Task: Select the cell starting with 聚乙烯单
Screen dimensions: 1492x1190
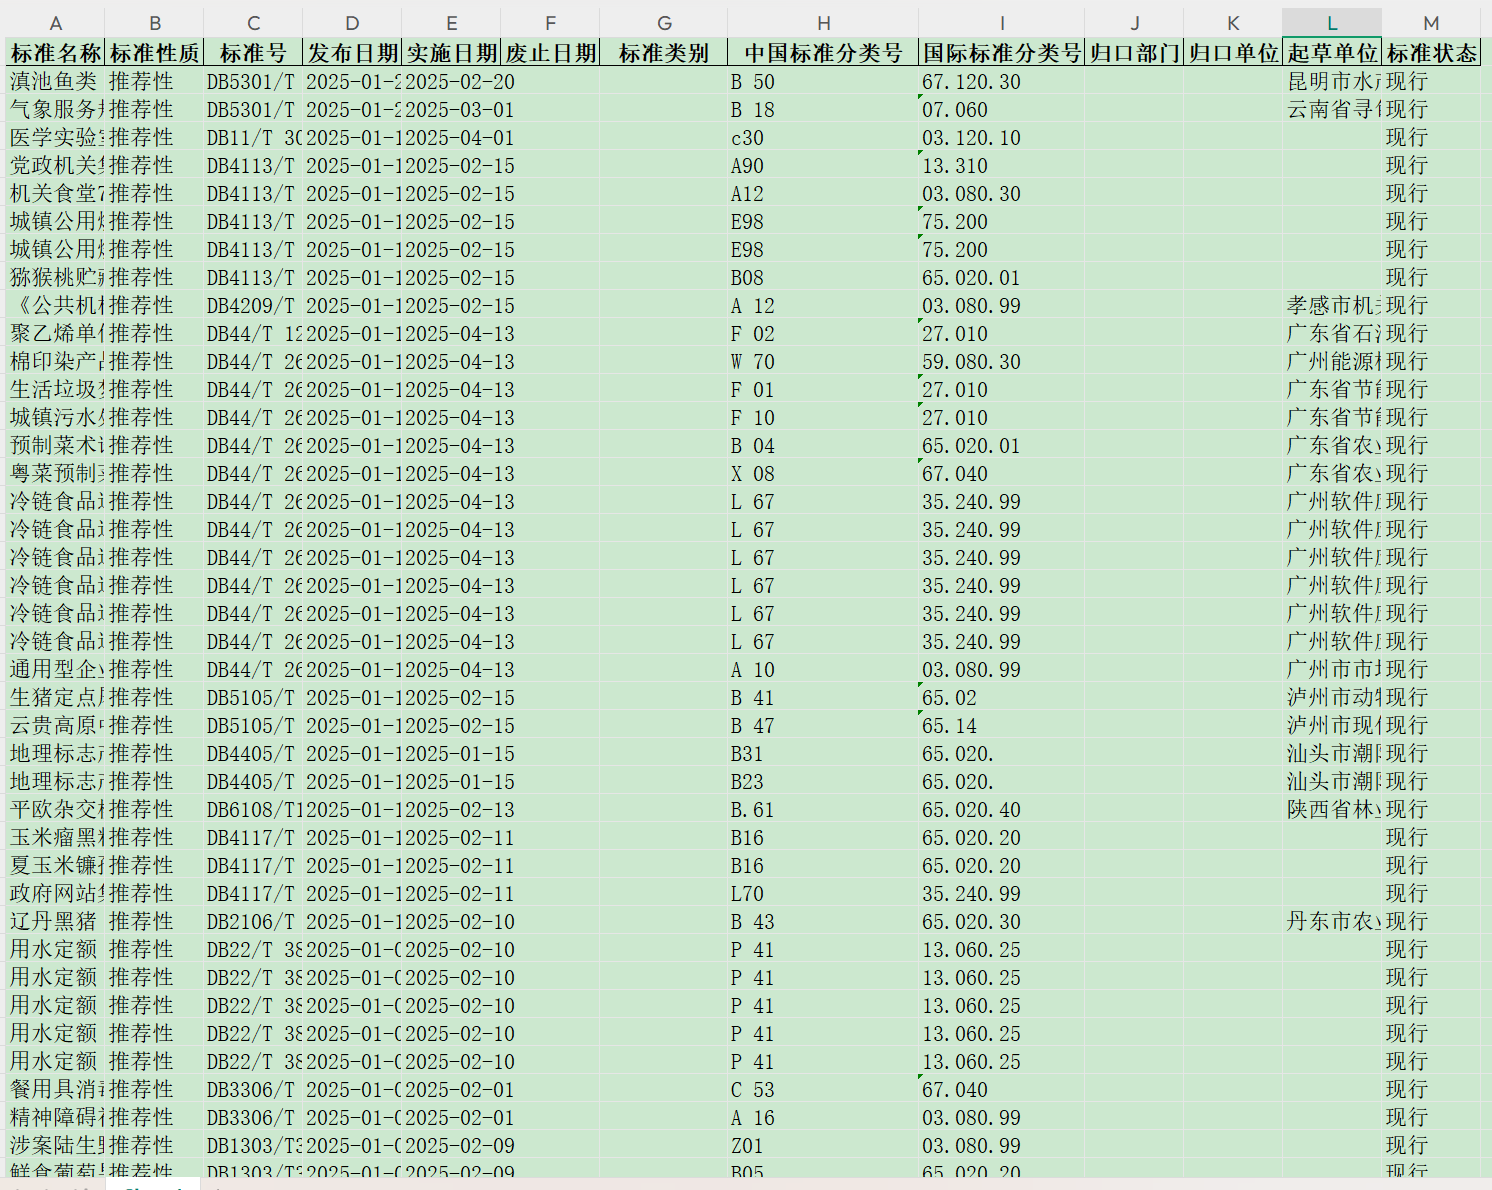Action: pyautogui.click(x=55, y=333)
